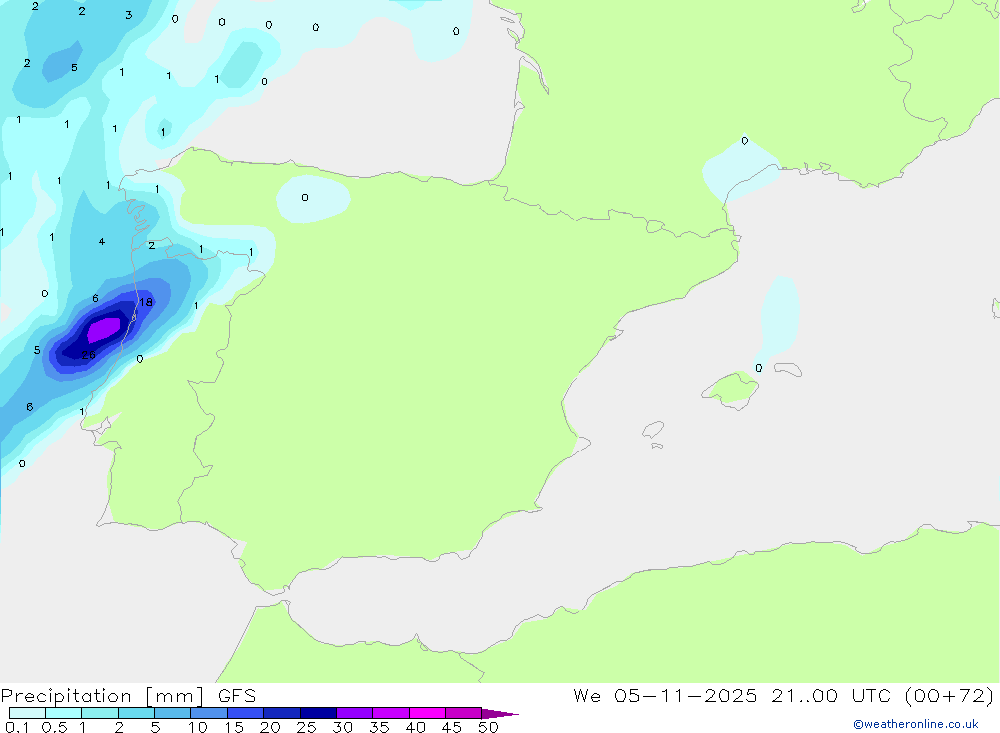The width and height of the screenshot is (1000, 733).
Task: Click the '4' precipitation value off the coast
Action: coord(102,242)
